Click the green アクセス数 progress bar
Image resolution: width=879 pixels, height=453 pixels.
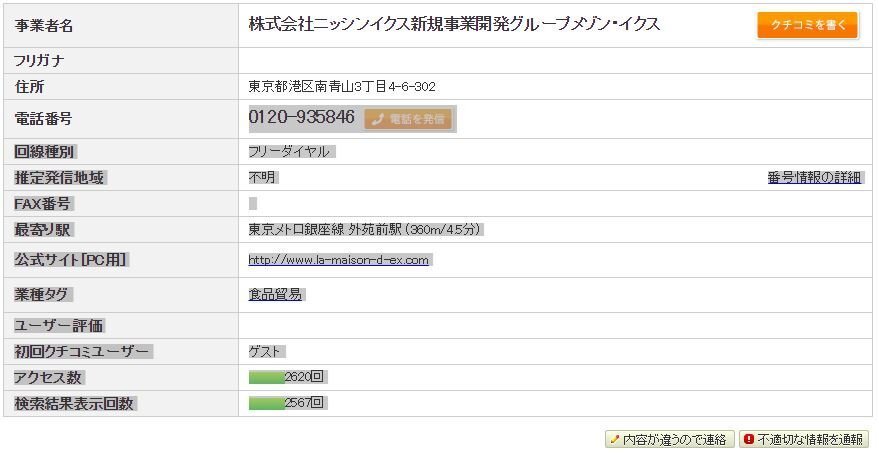coord(267,377)
